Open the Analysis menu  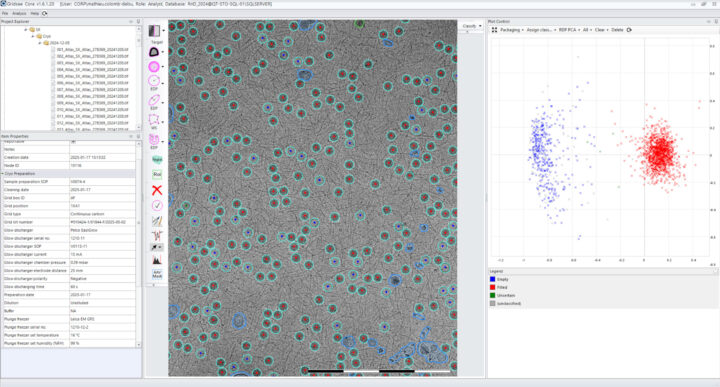pyautogui.click(x=19, y=13)
